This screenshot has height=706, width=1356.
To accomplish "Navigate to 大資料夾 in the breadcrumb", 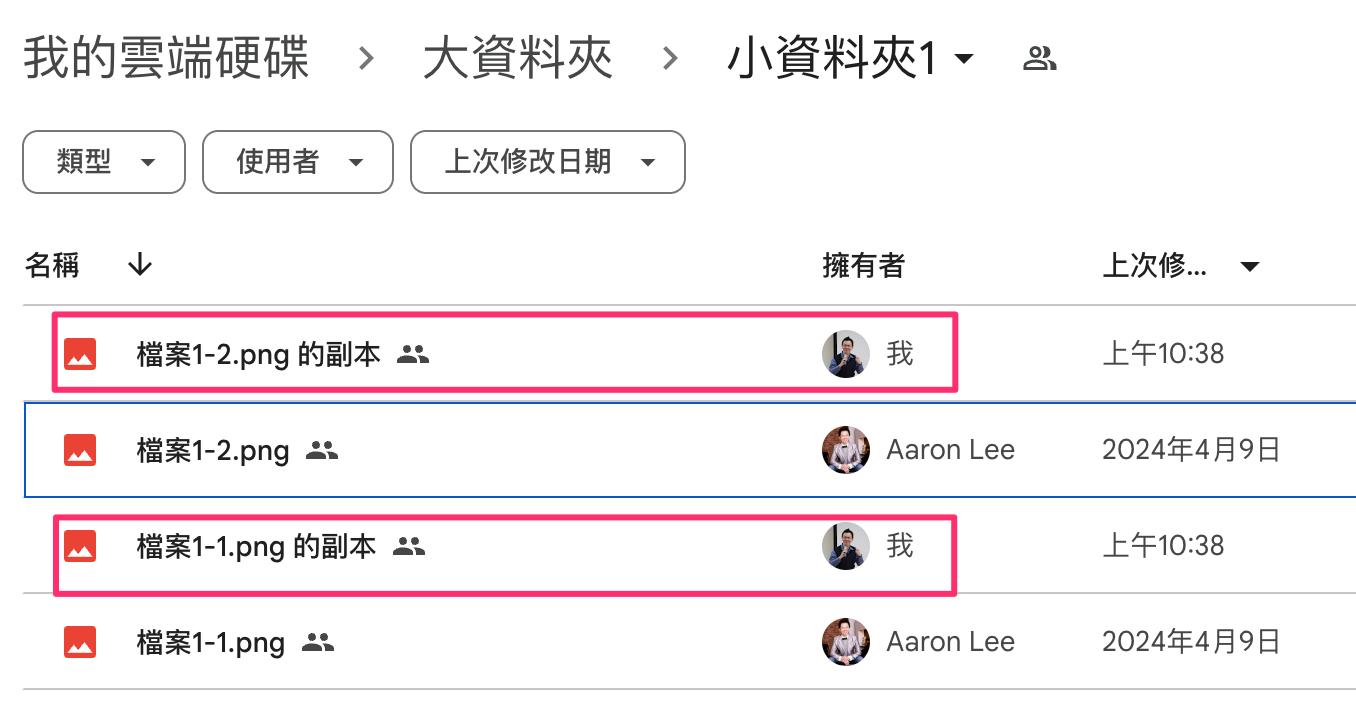I will point(517,59).
